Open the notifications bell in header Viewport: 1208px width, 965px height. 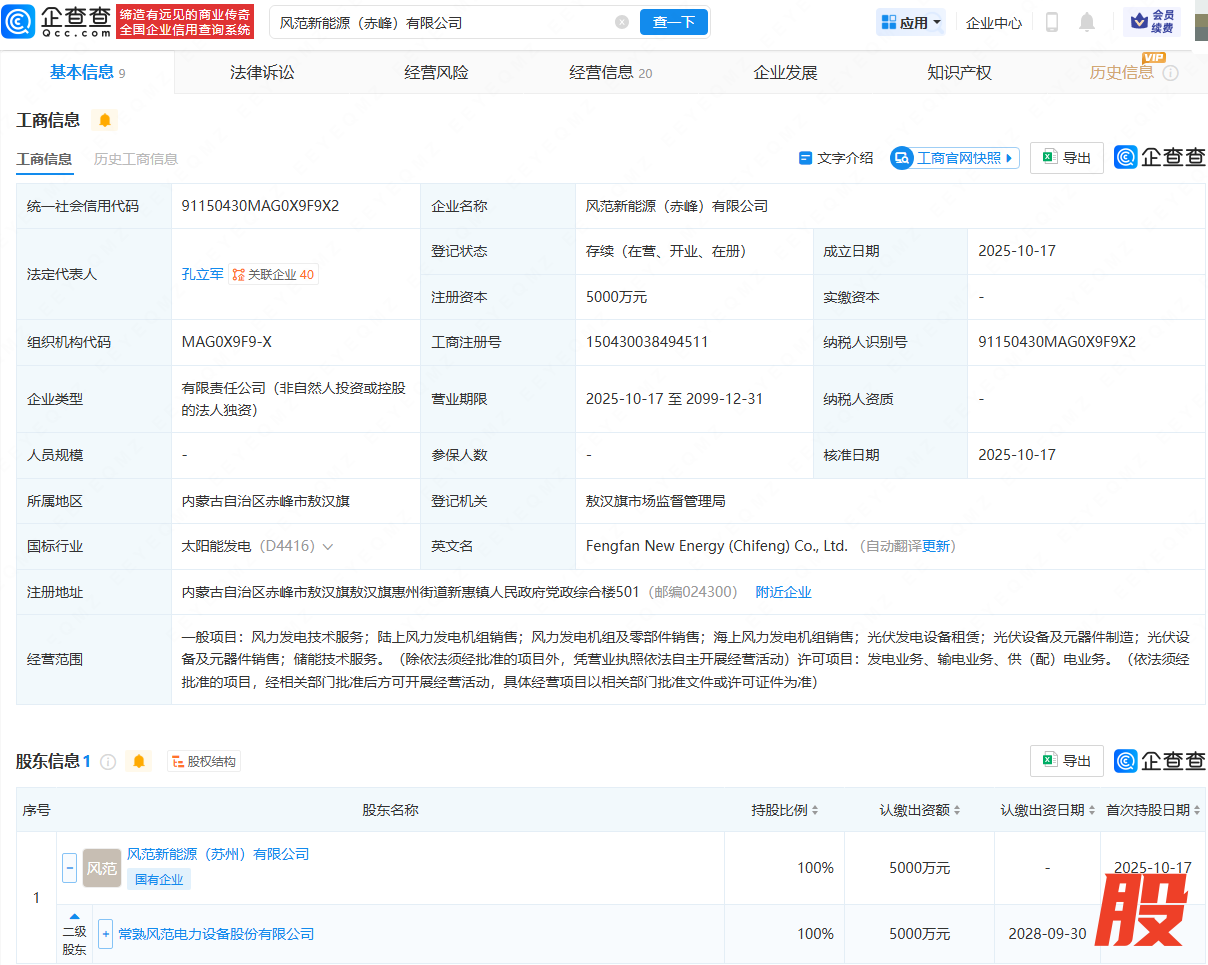pos(1087,22)
